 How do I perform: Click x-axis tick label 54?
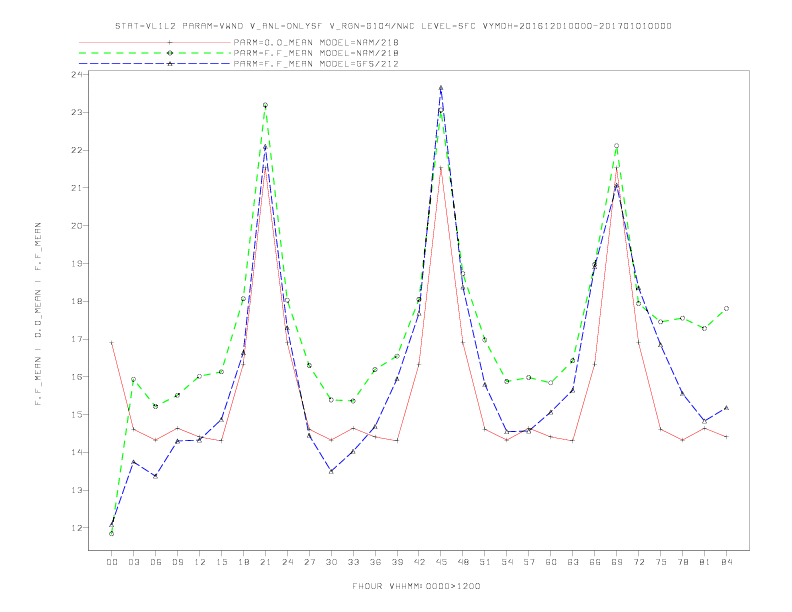click(x=507, y=562)
